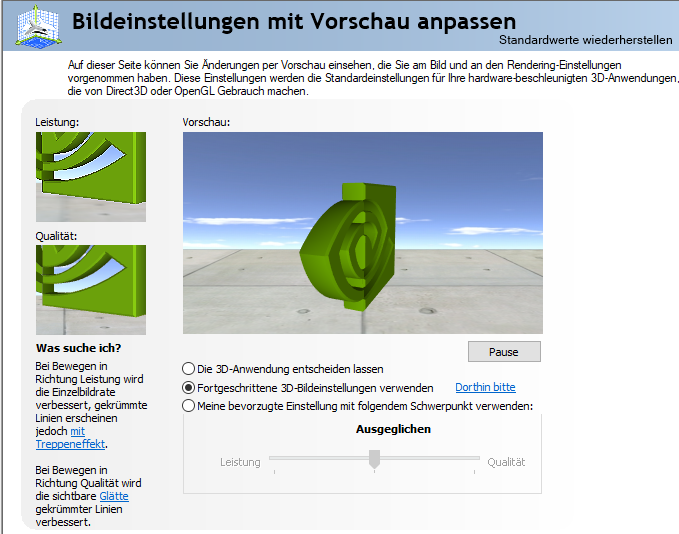Click the 3D settings icon beside the page title
The image size is (679, 534).
[38, 27]
